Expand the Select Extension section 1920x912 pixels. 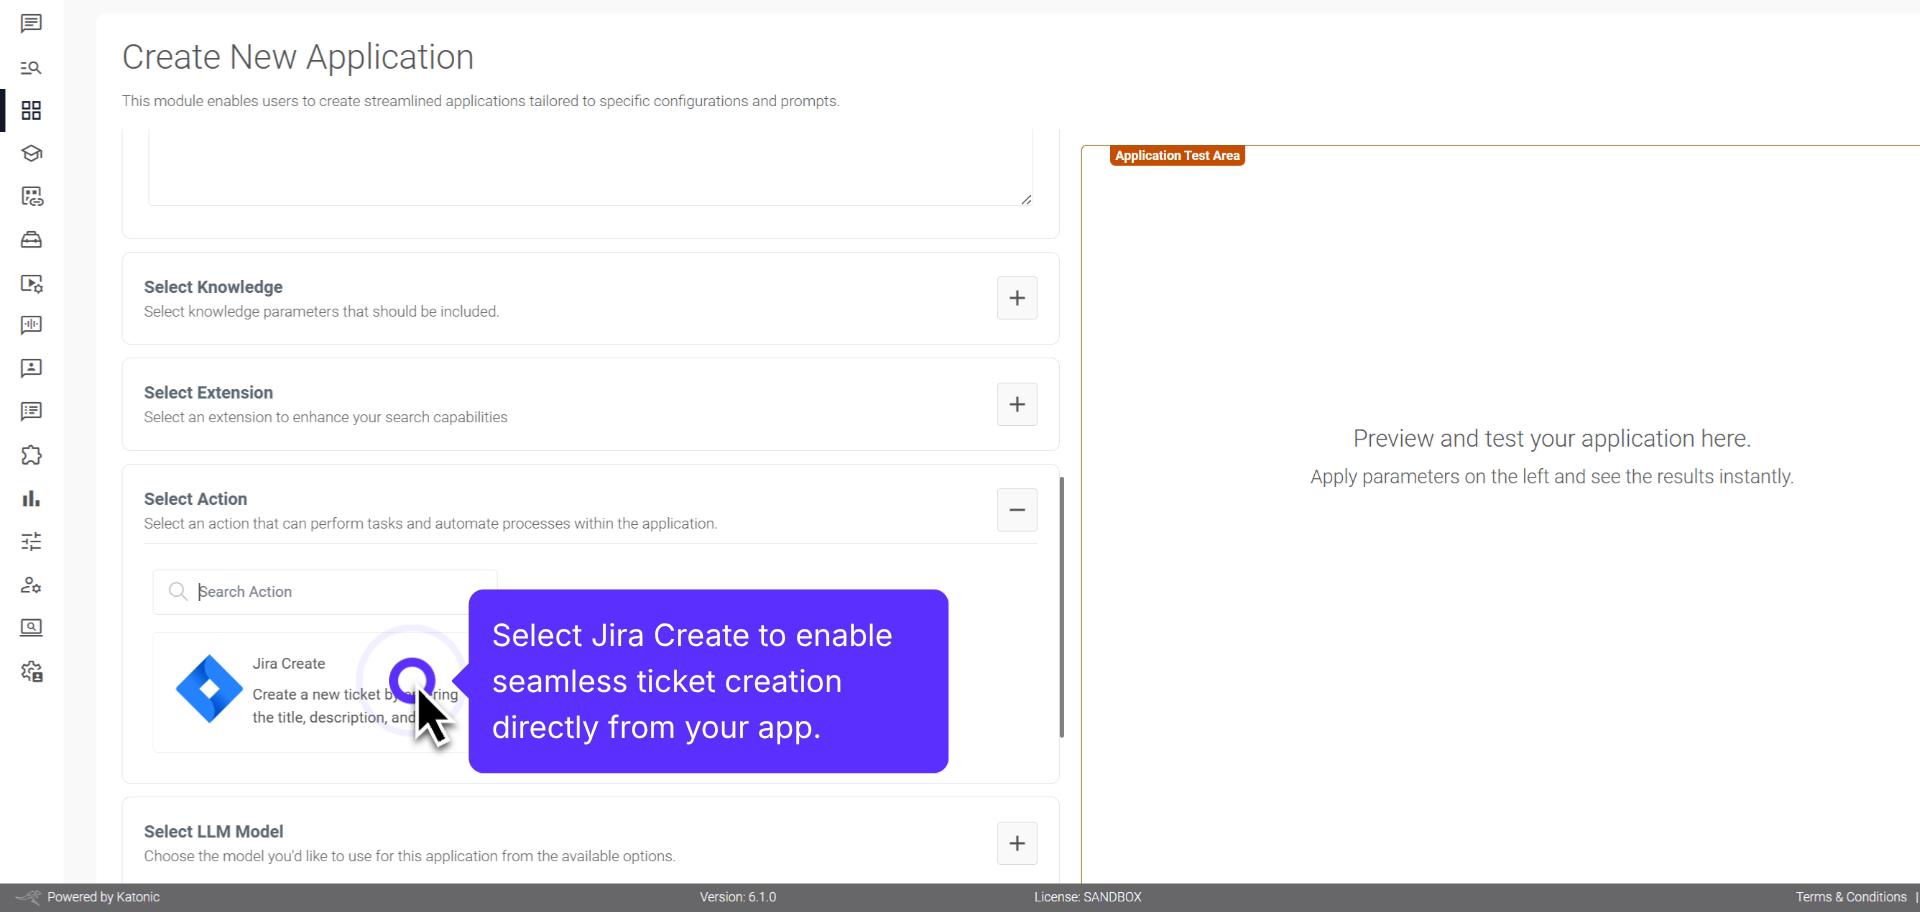pyautogui.click(x=1016, y=404)
